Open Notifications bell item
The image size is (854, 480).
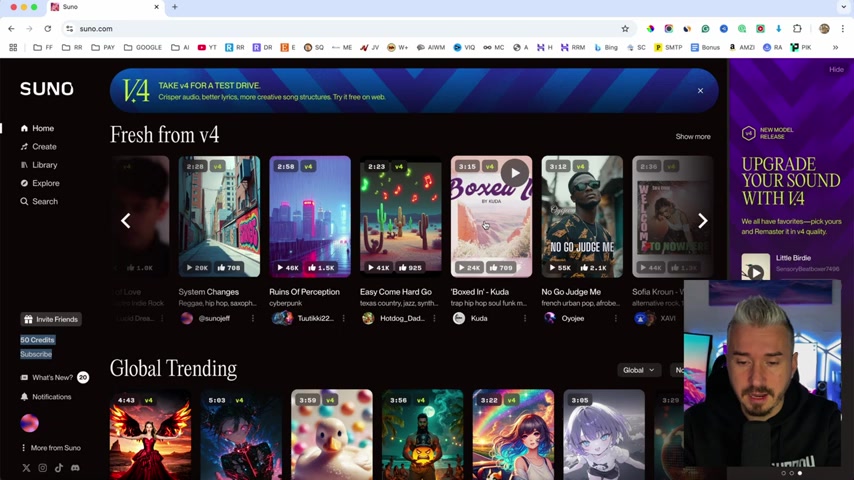46,397
